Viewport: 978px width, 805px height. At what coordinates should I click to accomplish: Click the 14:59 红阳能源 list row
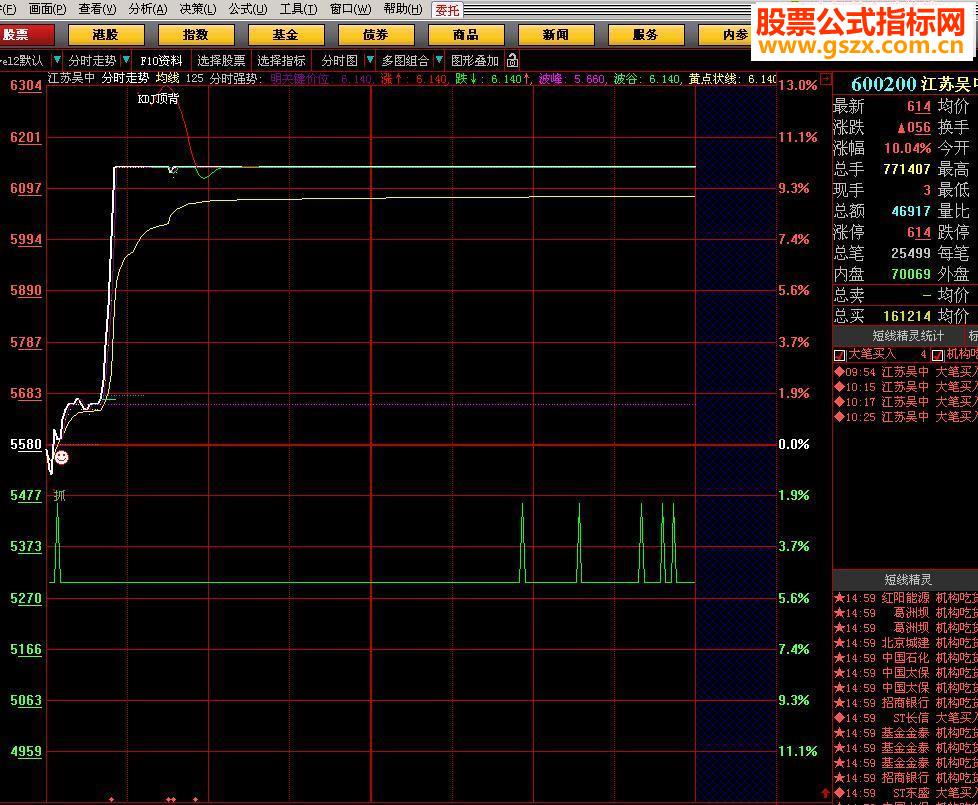906,598
